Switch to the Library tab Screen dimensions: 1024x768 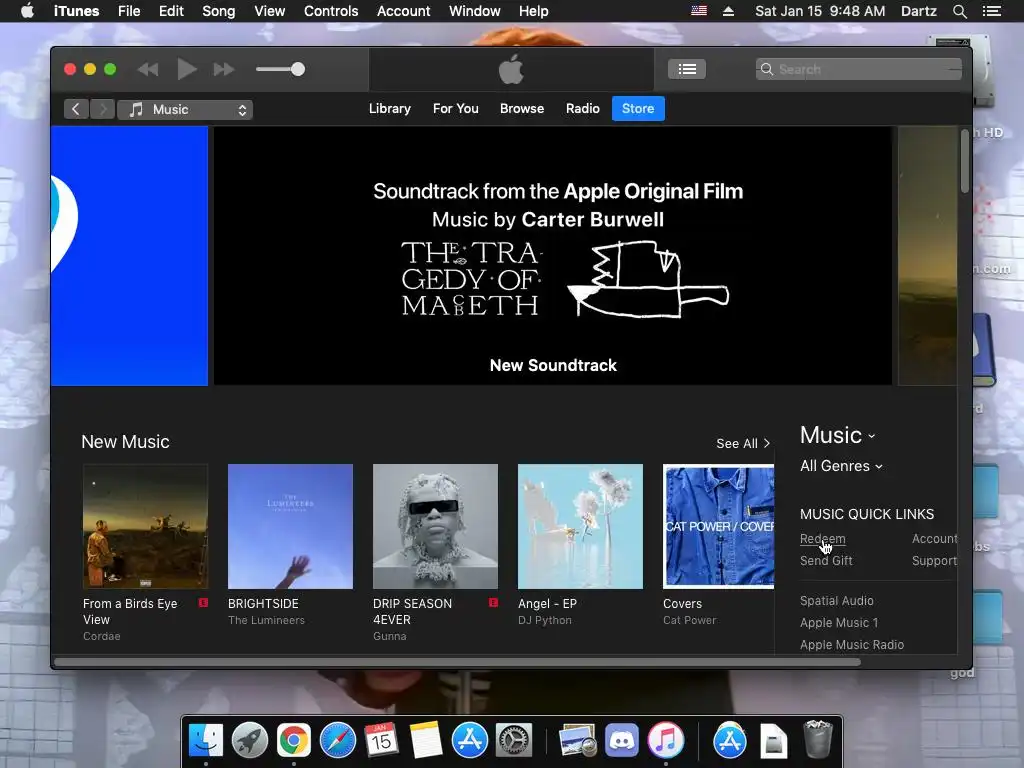point(389,108)
